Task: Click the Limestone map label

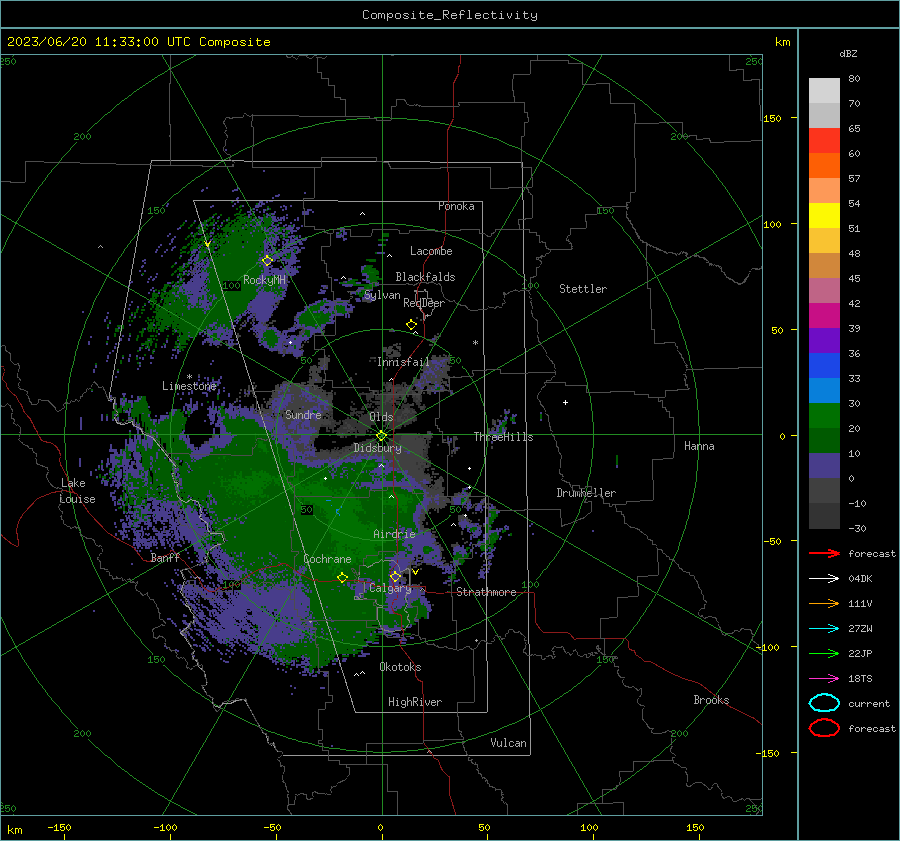Action: point(189,386)
